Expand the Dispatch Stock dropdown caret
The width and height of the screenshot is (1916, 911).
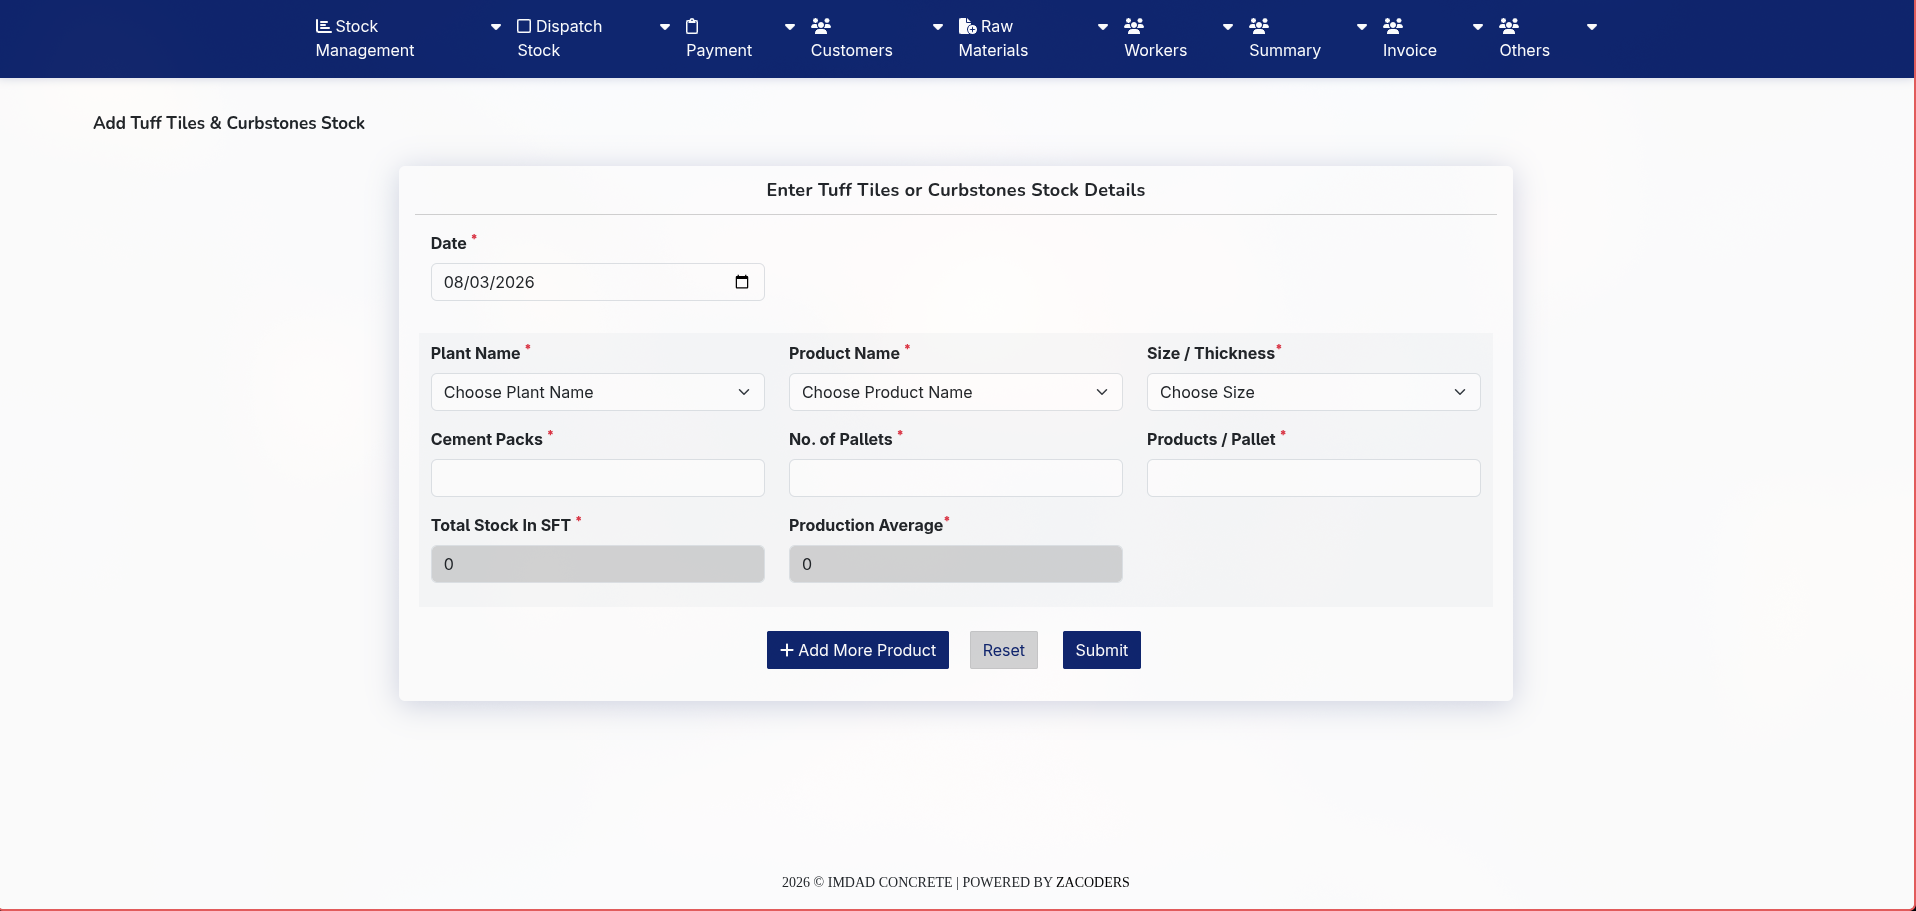tap(665, 27)
